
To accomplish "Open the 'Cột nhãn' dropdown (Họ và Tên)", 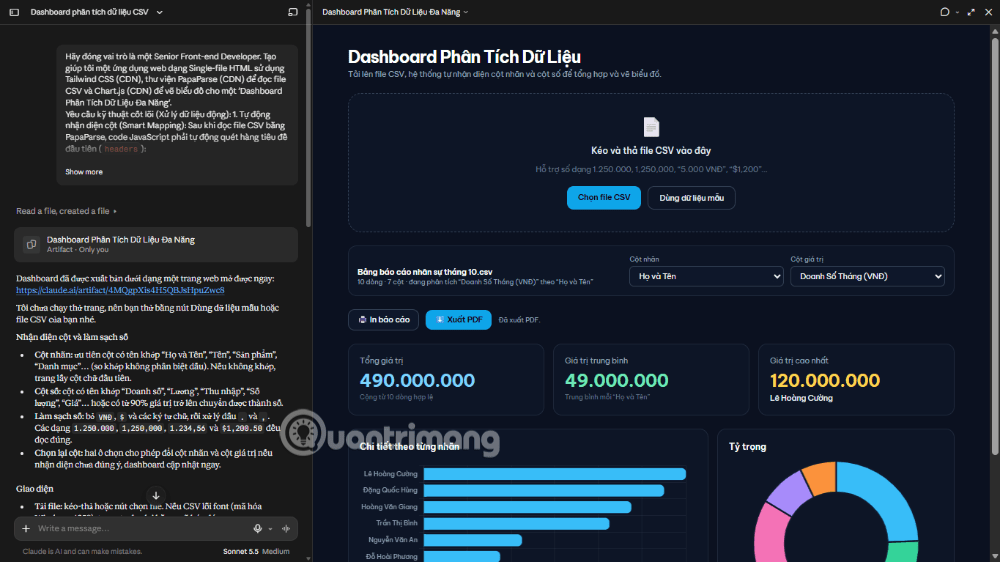I will tap(706, 276).
